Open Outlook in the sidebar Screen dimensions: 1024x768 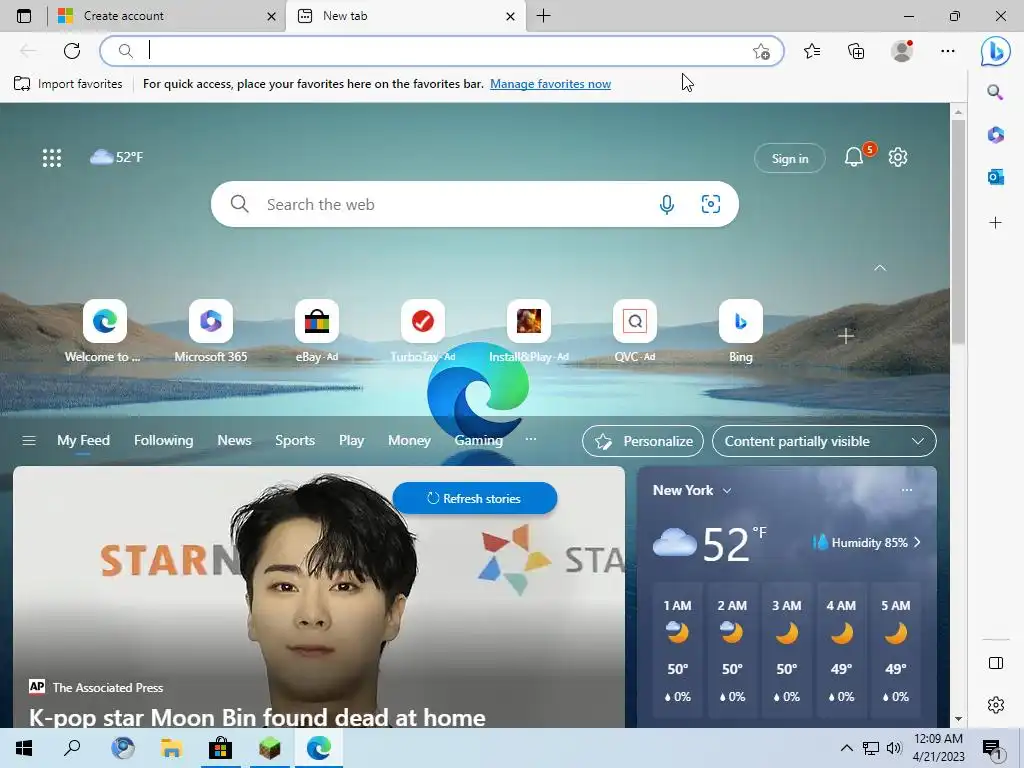995,176
